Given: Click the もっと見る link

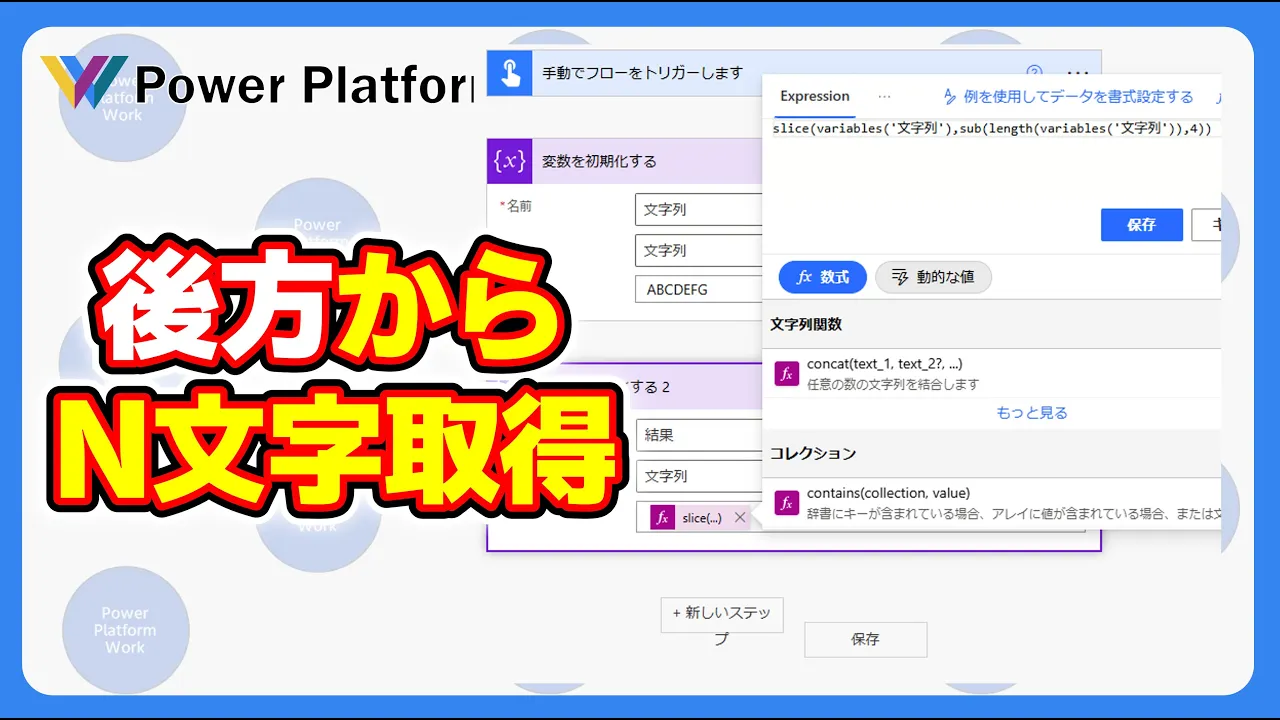Looking at the screenshot, I should pos(1032,412).
